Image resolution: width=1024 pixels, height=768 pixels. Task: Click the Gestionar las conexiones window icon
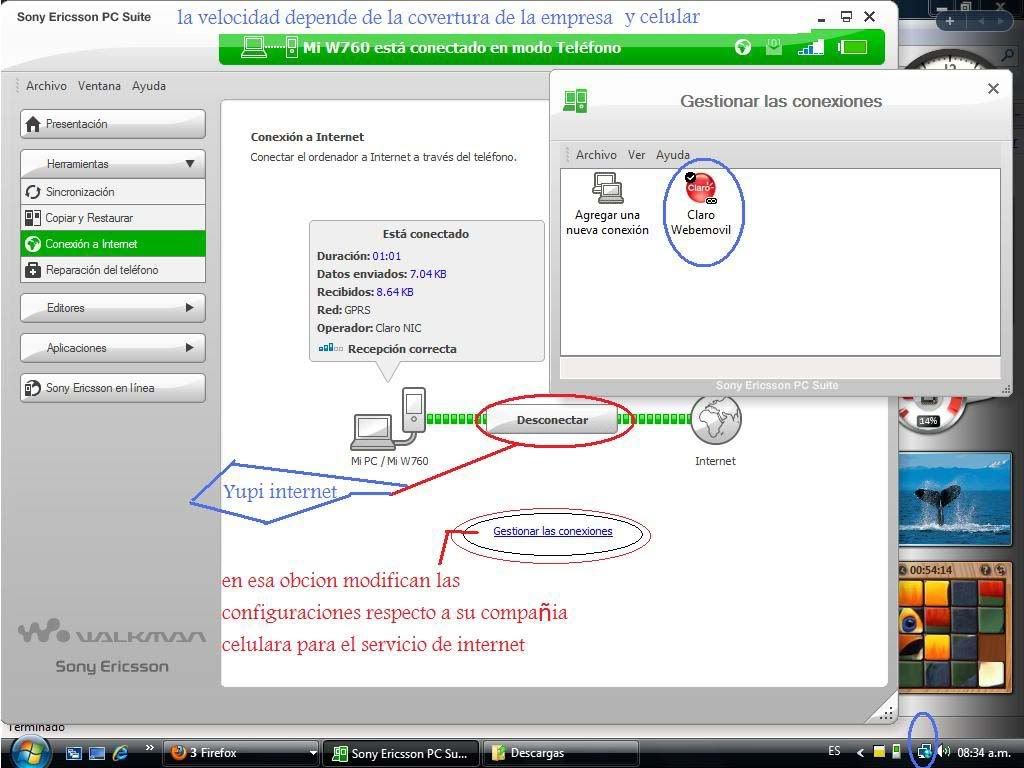(x=575, y=101)
